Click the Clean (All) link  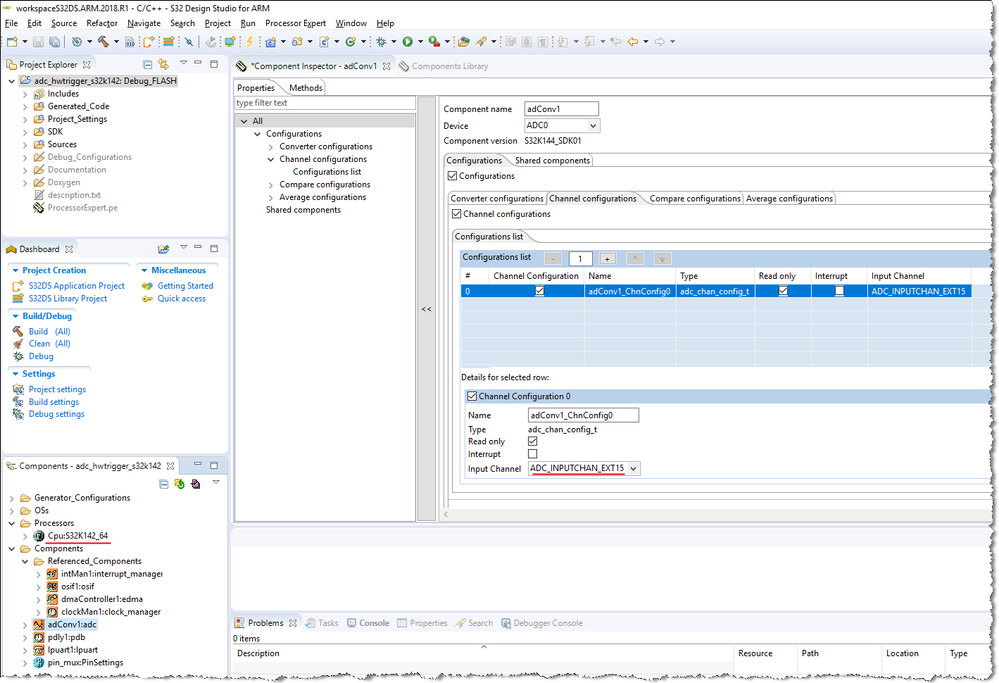(50, 343)
